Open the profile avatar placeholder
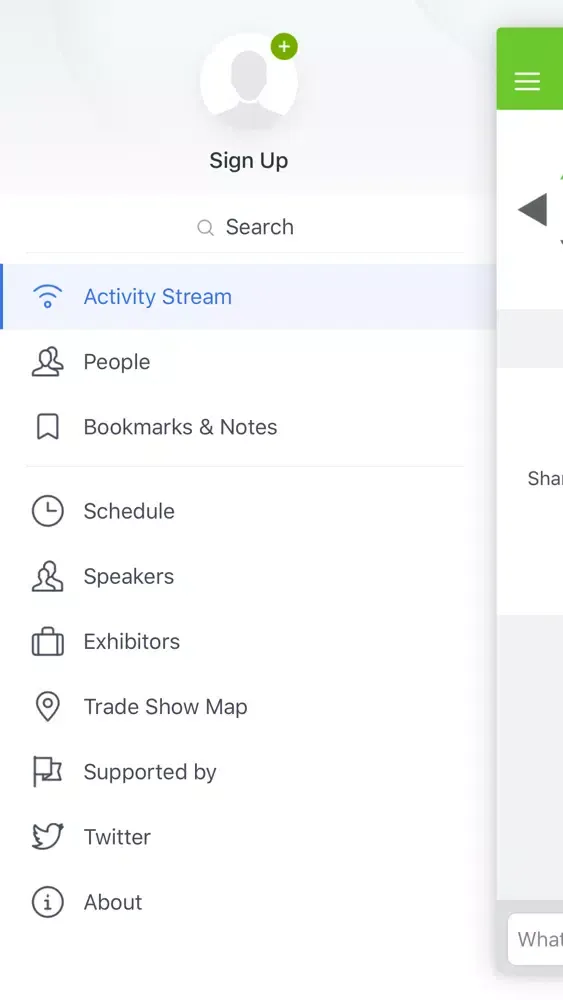 (x=249, y=81)
